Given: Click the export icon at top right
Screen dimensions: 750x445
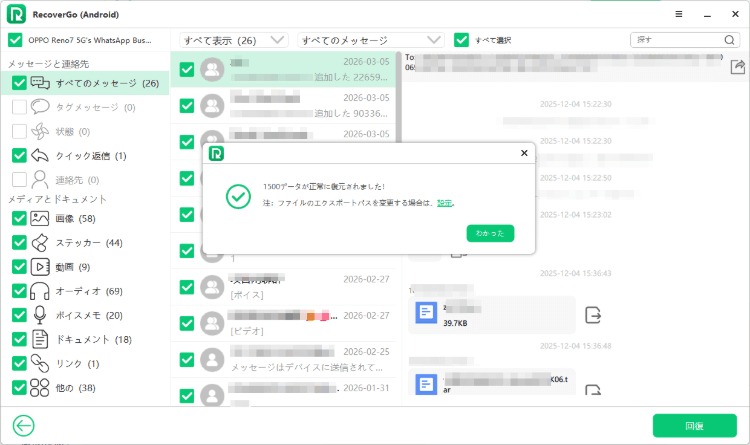Looking at the screenshot, I should point(737,67).
